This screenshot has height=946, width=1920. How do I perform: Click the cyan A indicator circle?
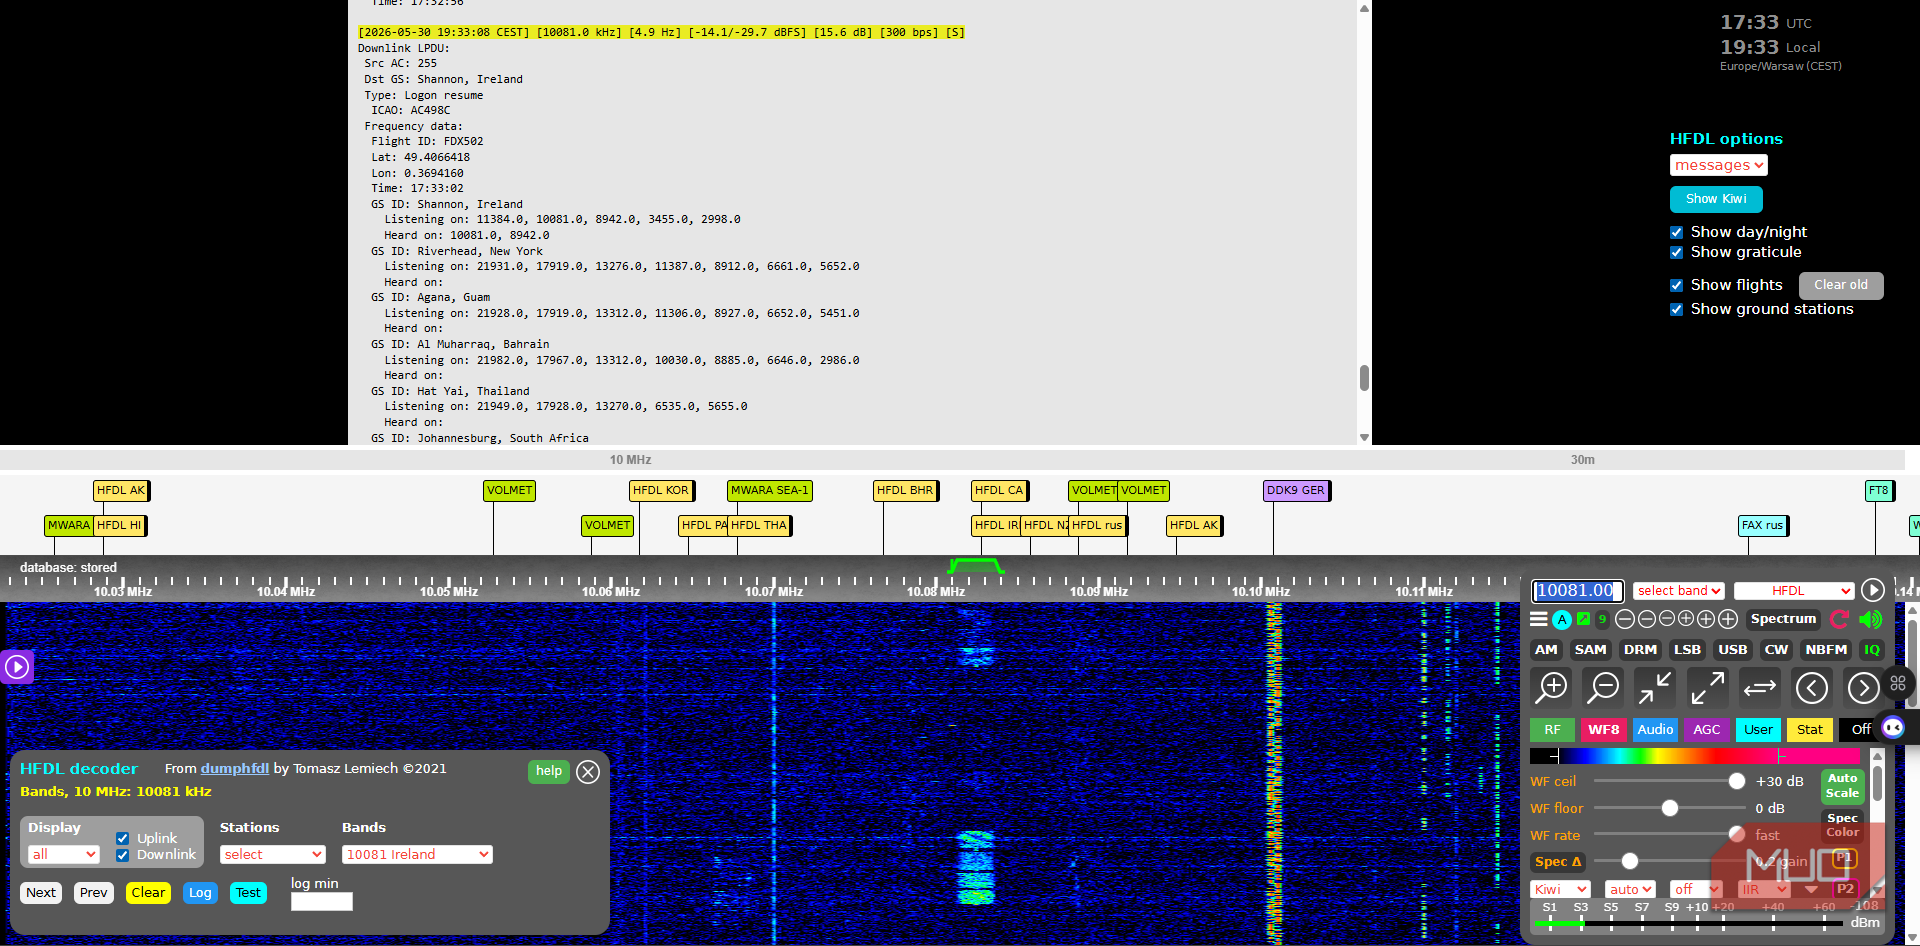(1562, 619)
